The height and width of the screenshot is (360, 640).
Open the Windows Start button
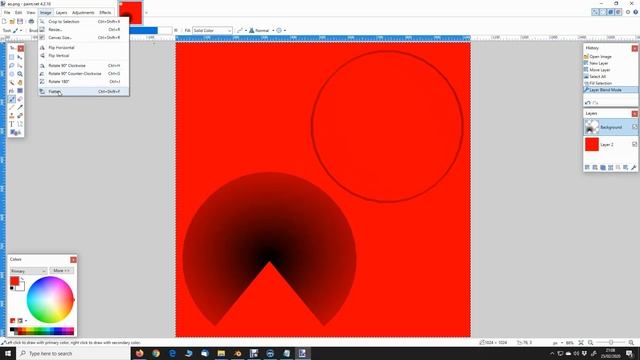click(x=8, y=353)
